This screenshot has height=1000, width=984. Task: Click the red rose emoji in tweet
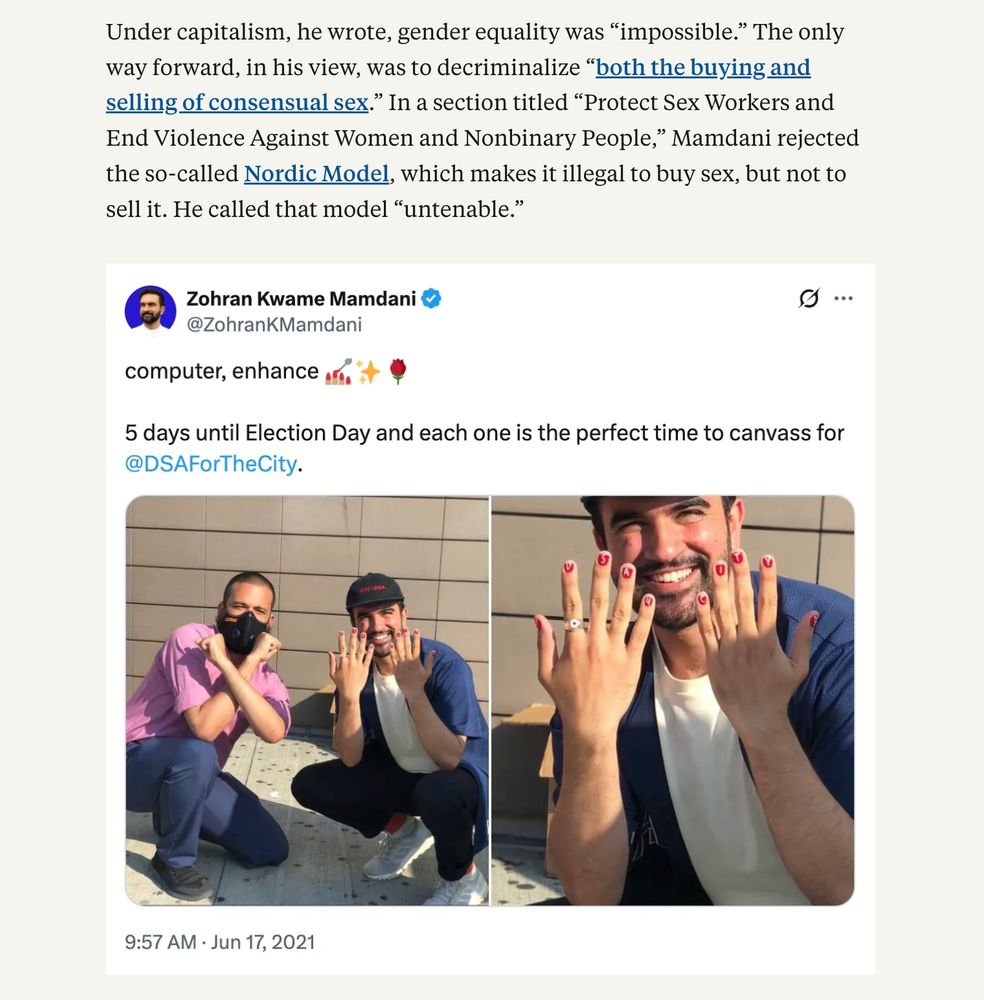[x=398, y=371]
